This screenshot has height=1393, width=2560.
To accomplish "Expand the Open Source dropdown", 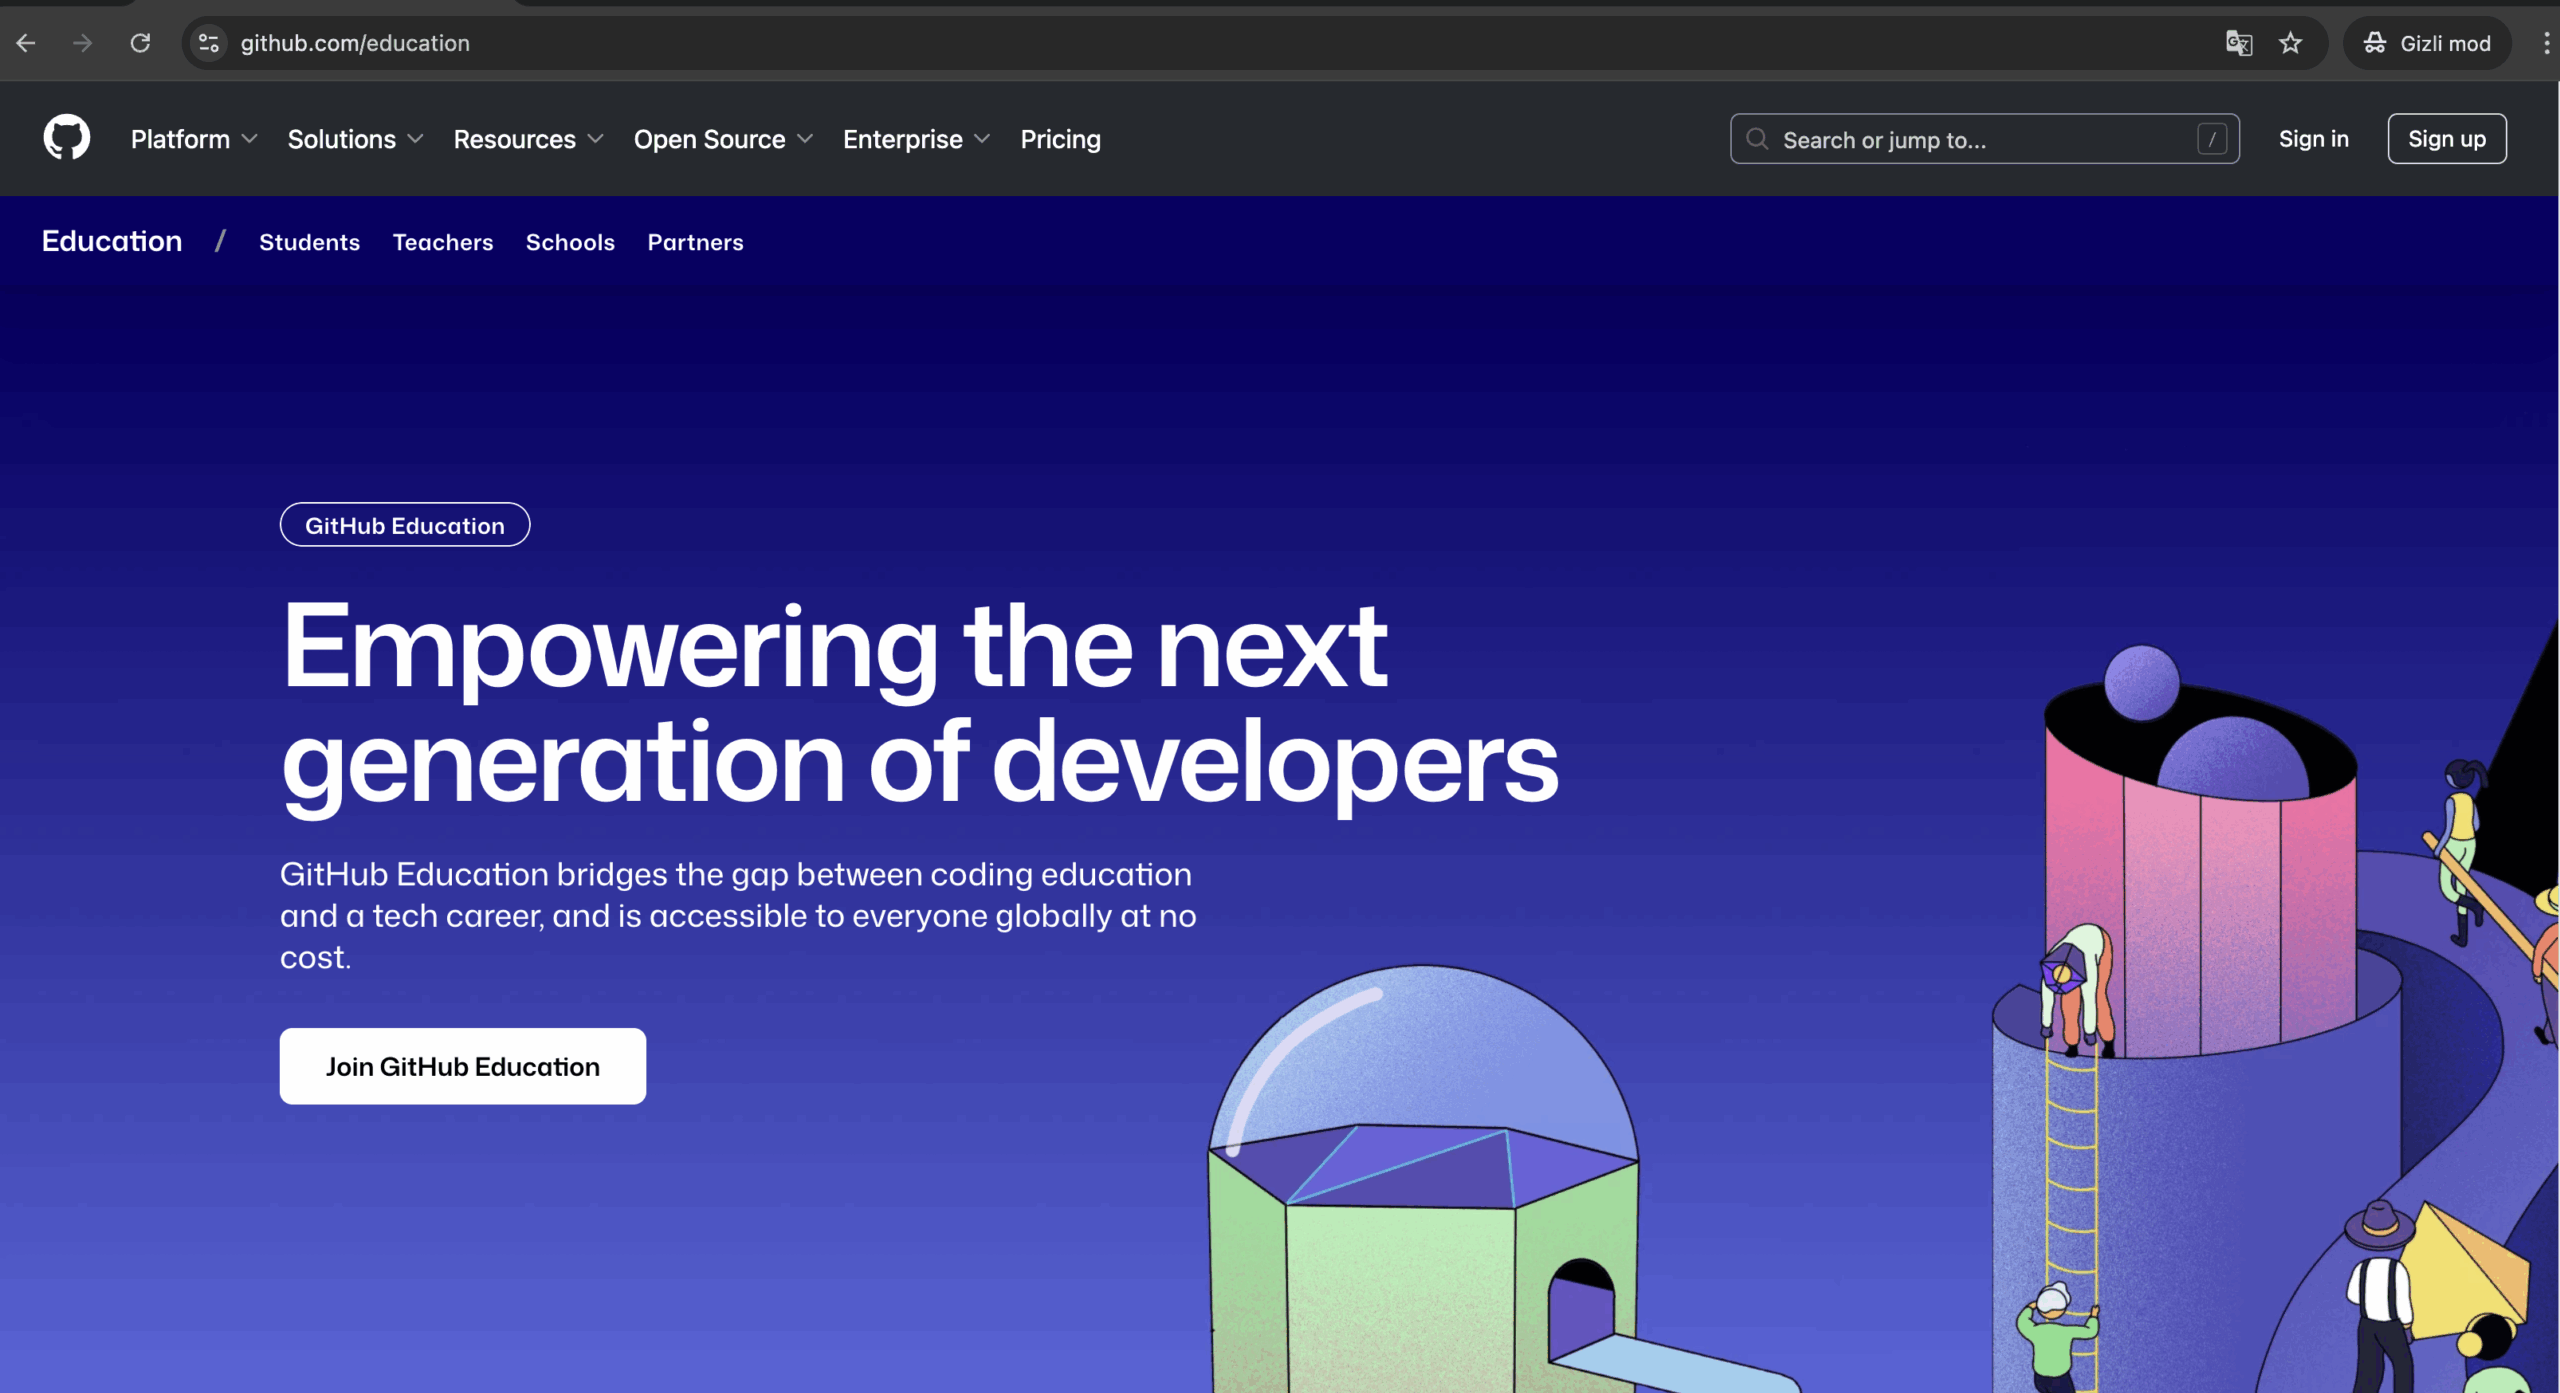I will coord(722,139).
